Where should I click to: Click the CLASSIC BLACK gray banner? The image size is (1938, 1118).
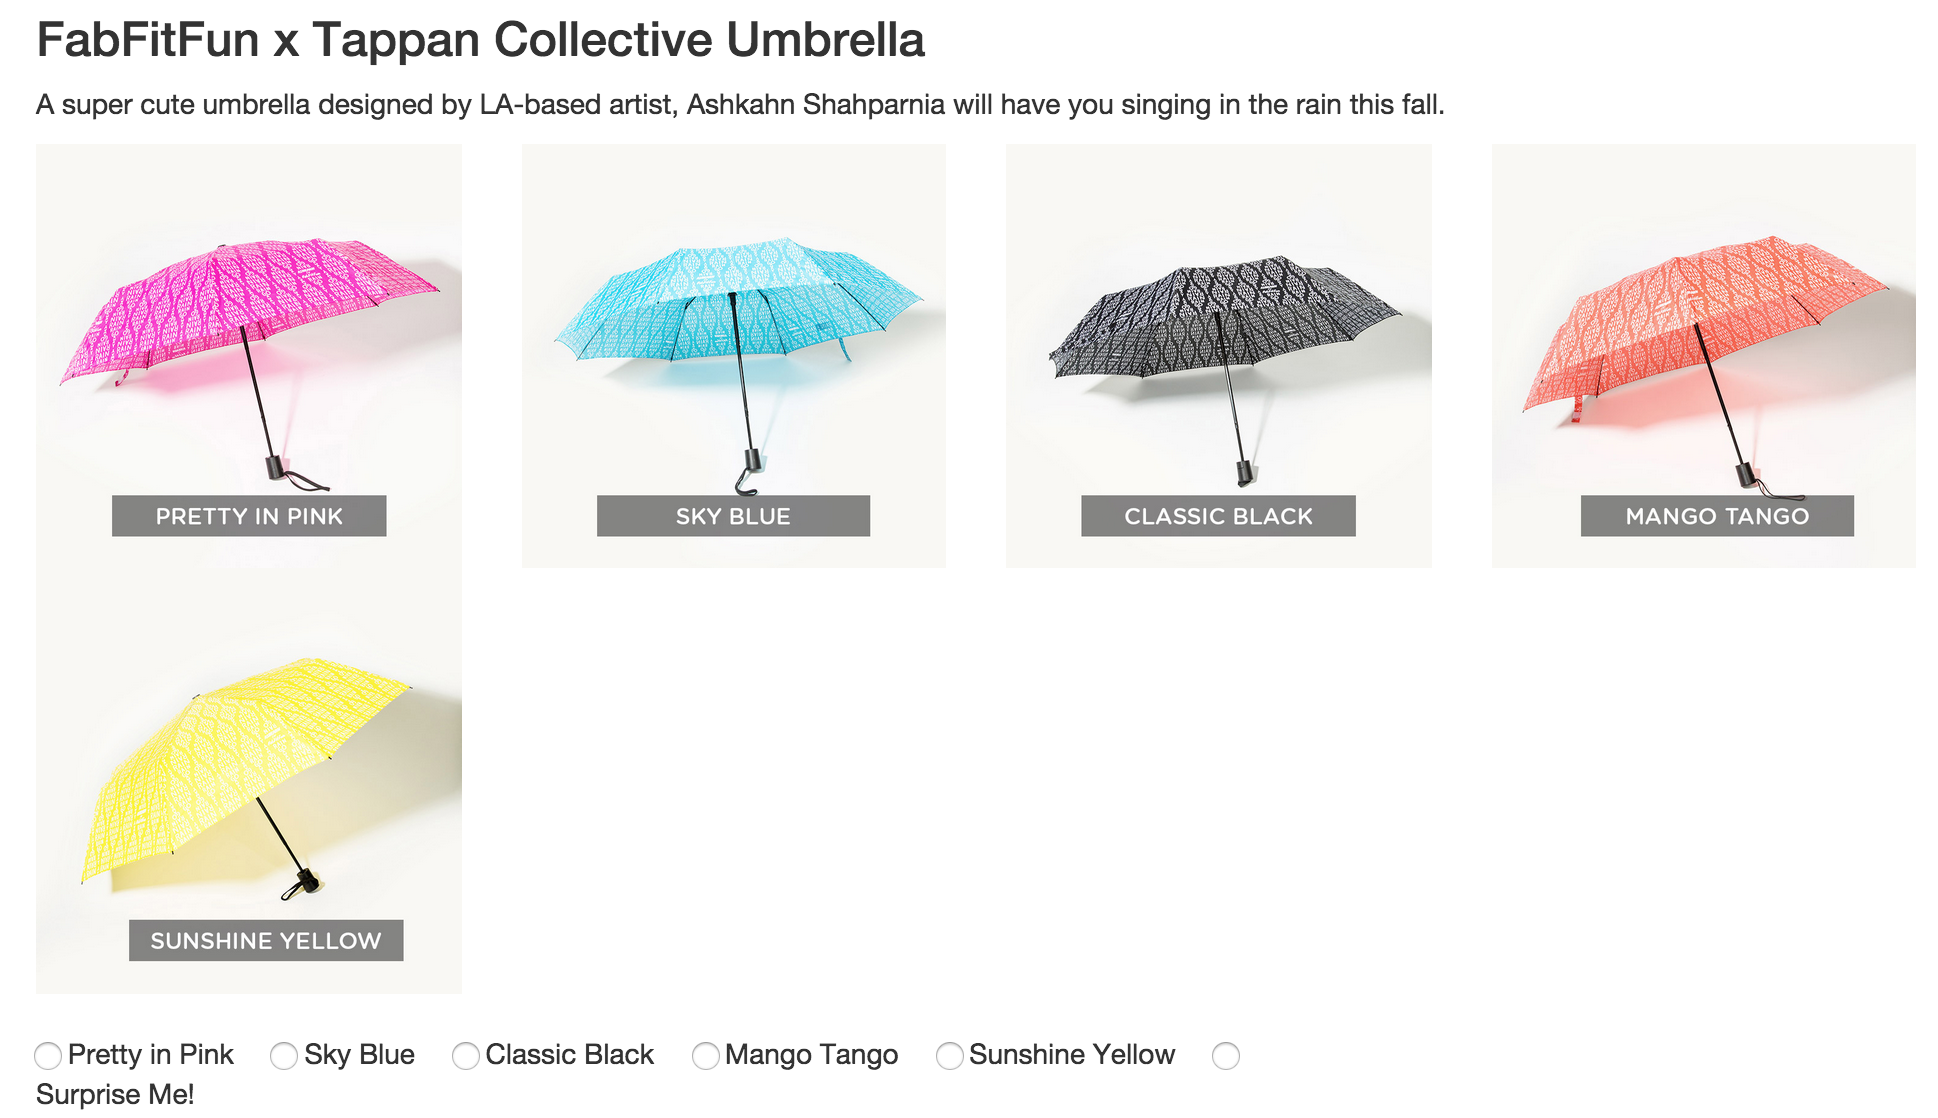[1218, 516]
